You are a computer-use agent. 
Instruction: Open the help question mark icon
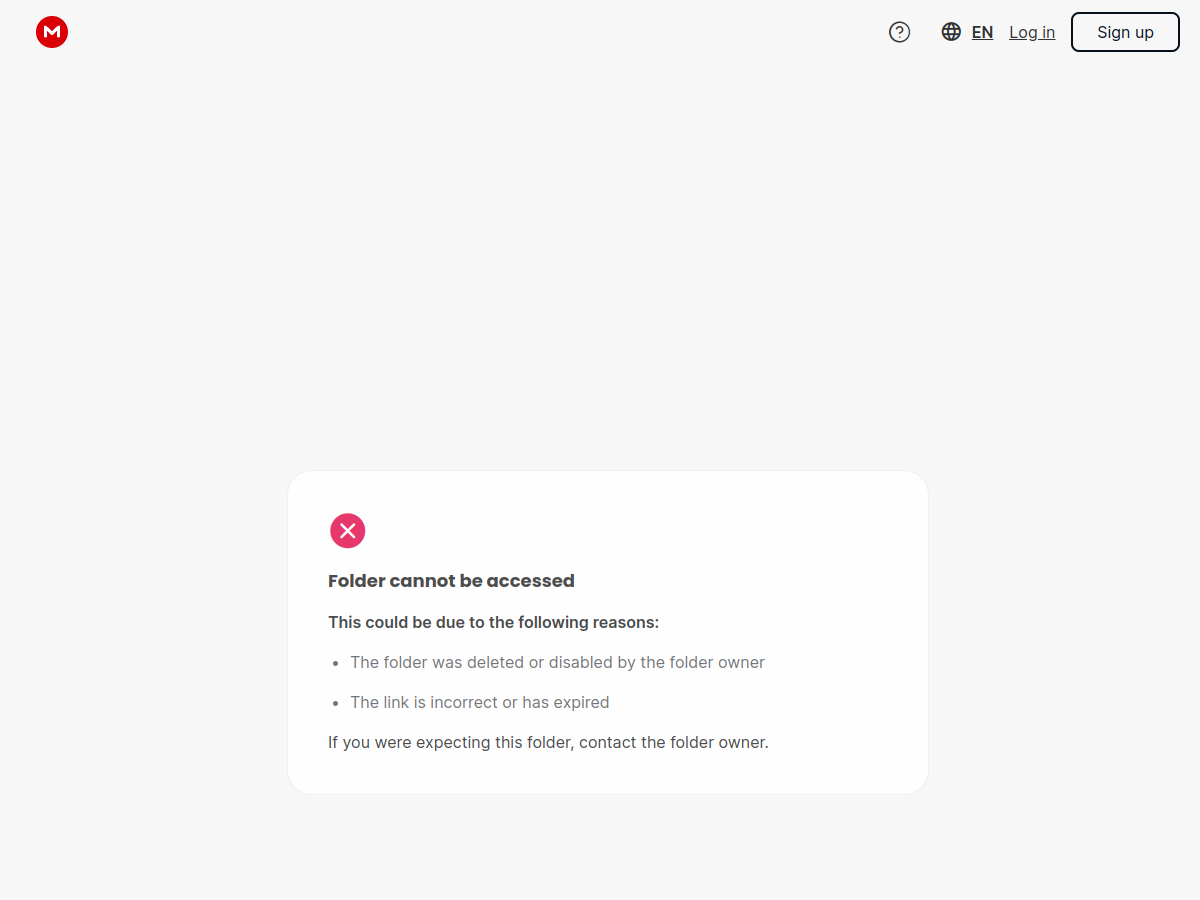pyautogui.click(x=900, y=32)
